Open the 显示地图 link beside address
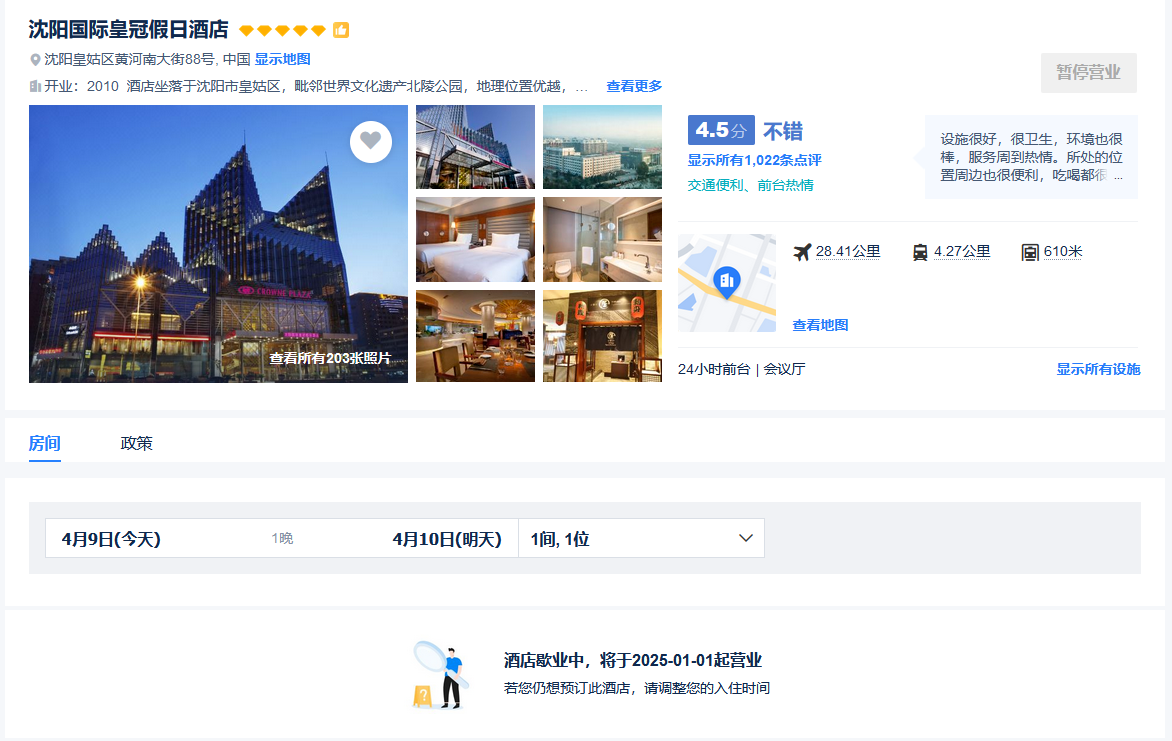 click(282, 59)
